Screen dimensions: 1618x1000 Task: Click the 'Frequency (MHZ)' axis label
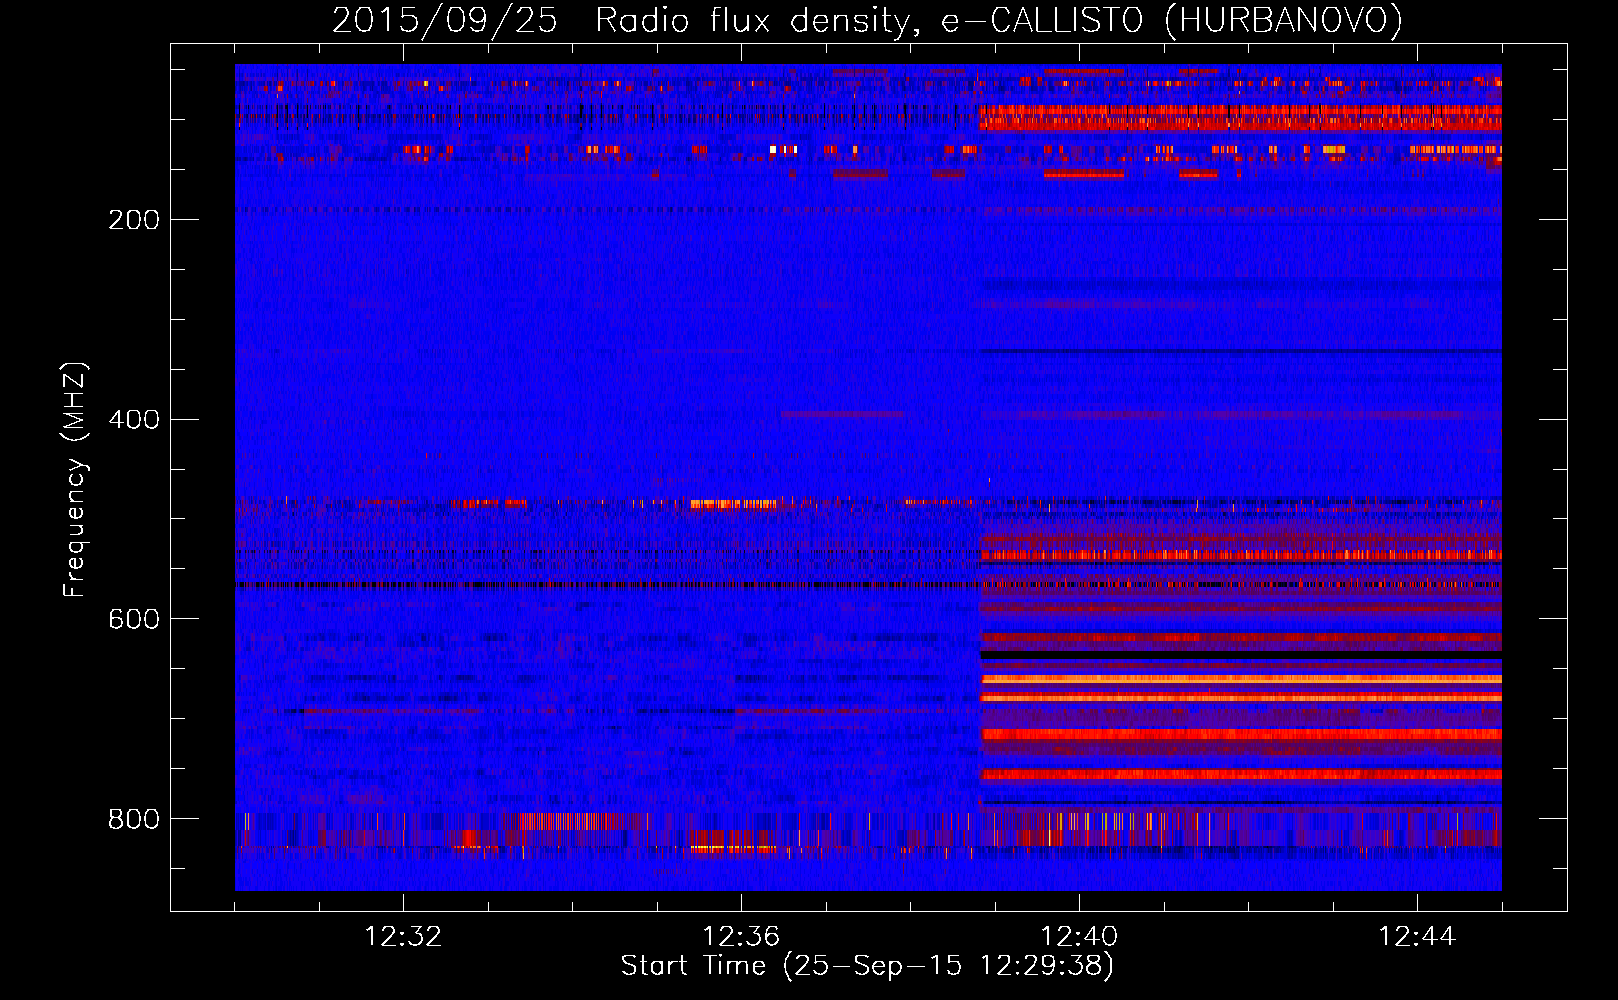click(x=75, y=480)
